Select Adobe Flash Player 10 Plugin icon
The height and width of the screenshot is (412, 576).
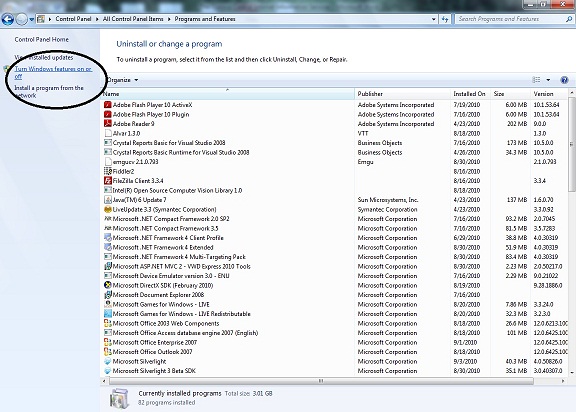coord(108,114)
